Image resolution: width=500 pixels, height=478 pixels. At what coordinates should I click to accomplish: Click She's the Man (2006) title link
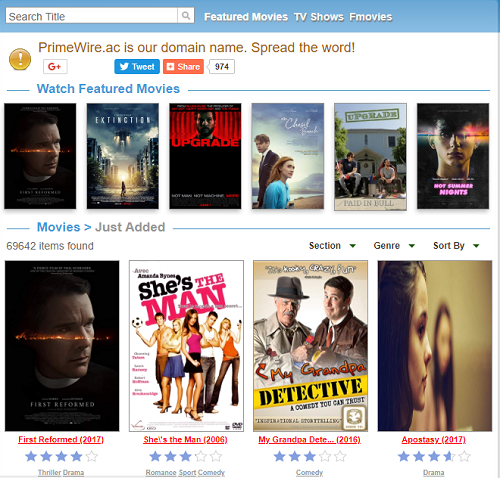pyautogui.click(x=185, y=440)
